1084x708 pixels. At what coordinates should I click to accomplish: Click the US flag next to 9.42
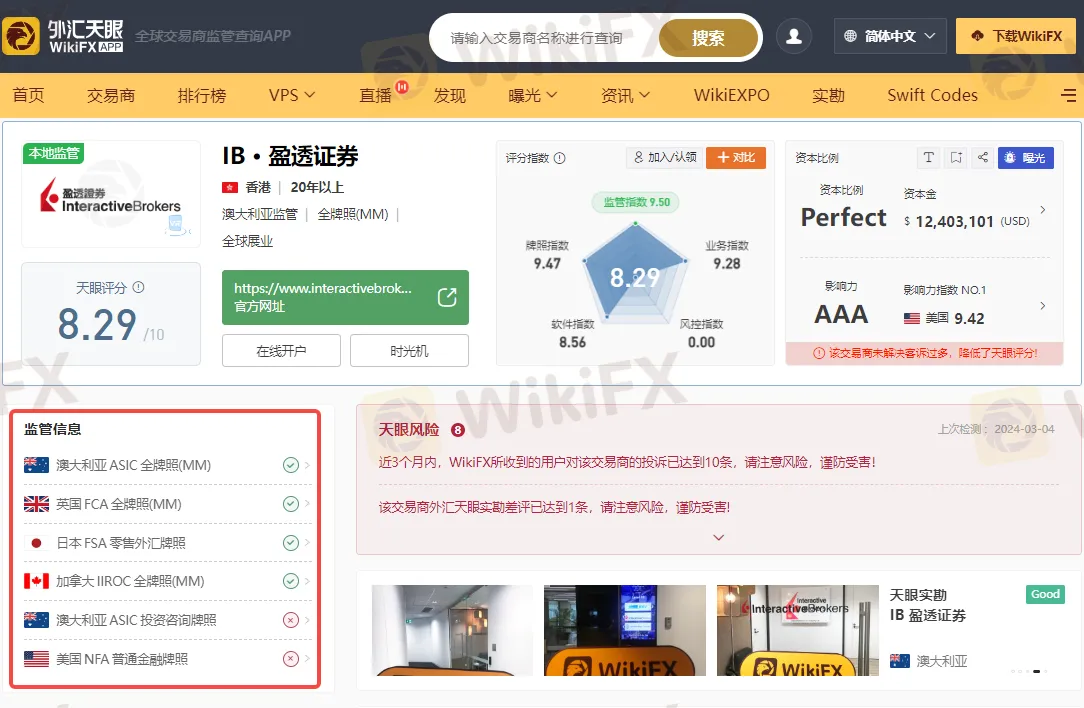point(912,318)
